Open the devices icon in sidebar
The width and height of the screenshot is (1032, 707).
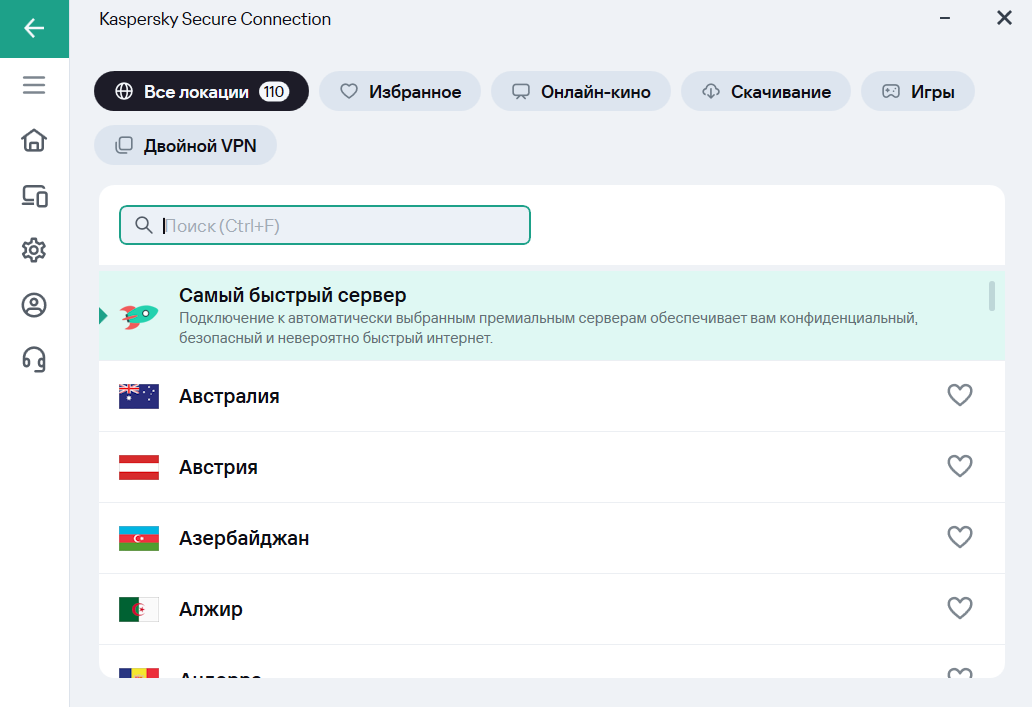coord(34,196)
